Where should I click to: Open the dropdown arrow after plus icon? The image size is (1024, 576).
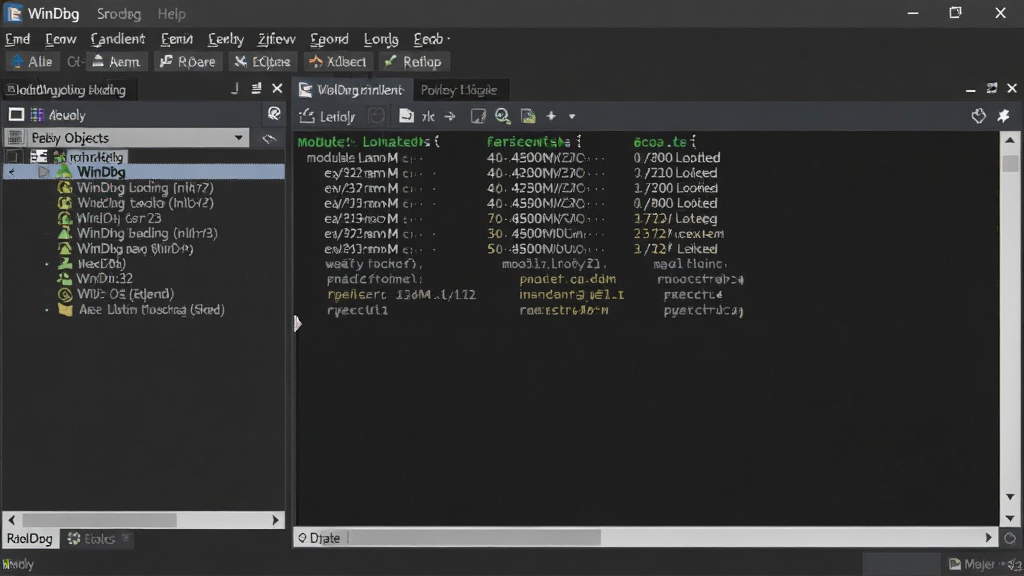(x=572, y=117)
